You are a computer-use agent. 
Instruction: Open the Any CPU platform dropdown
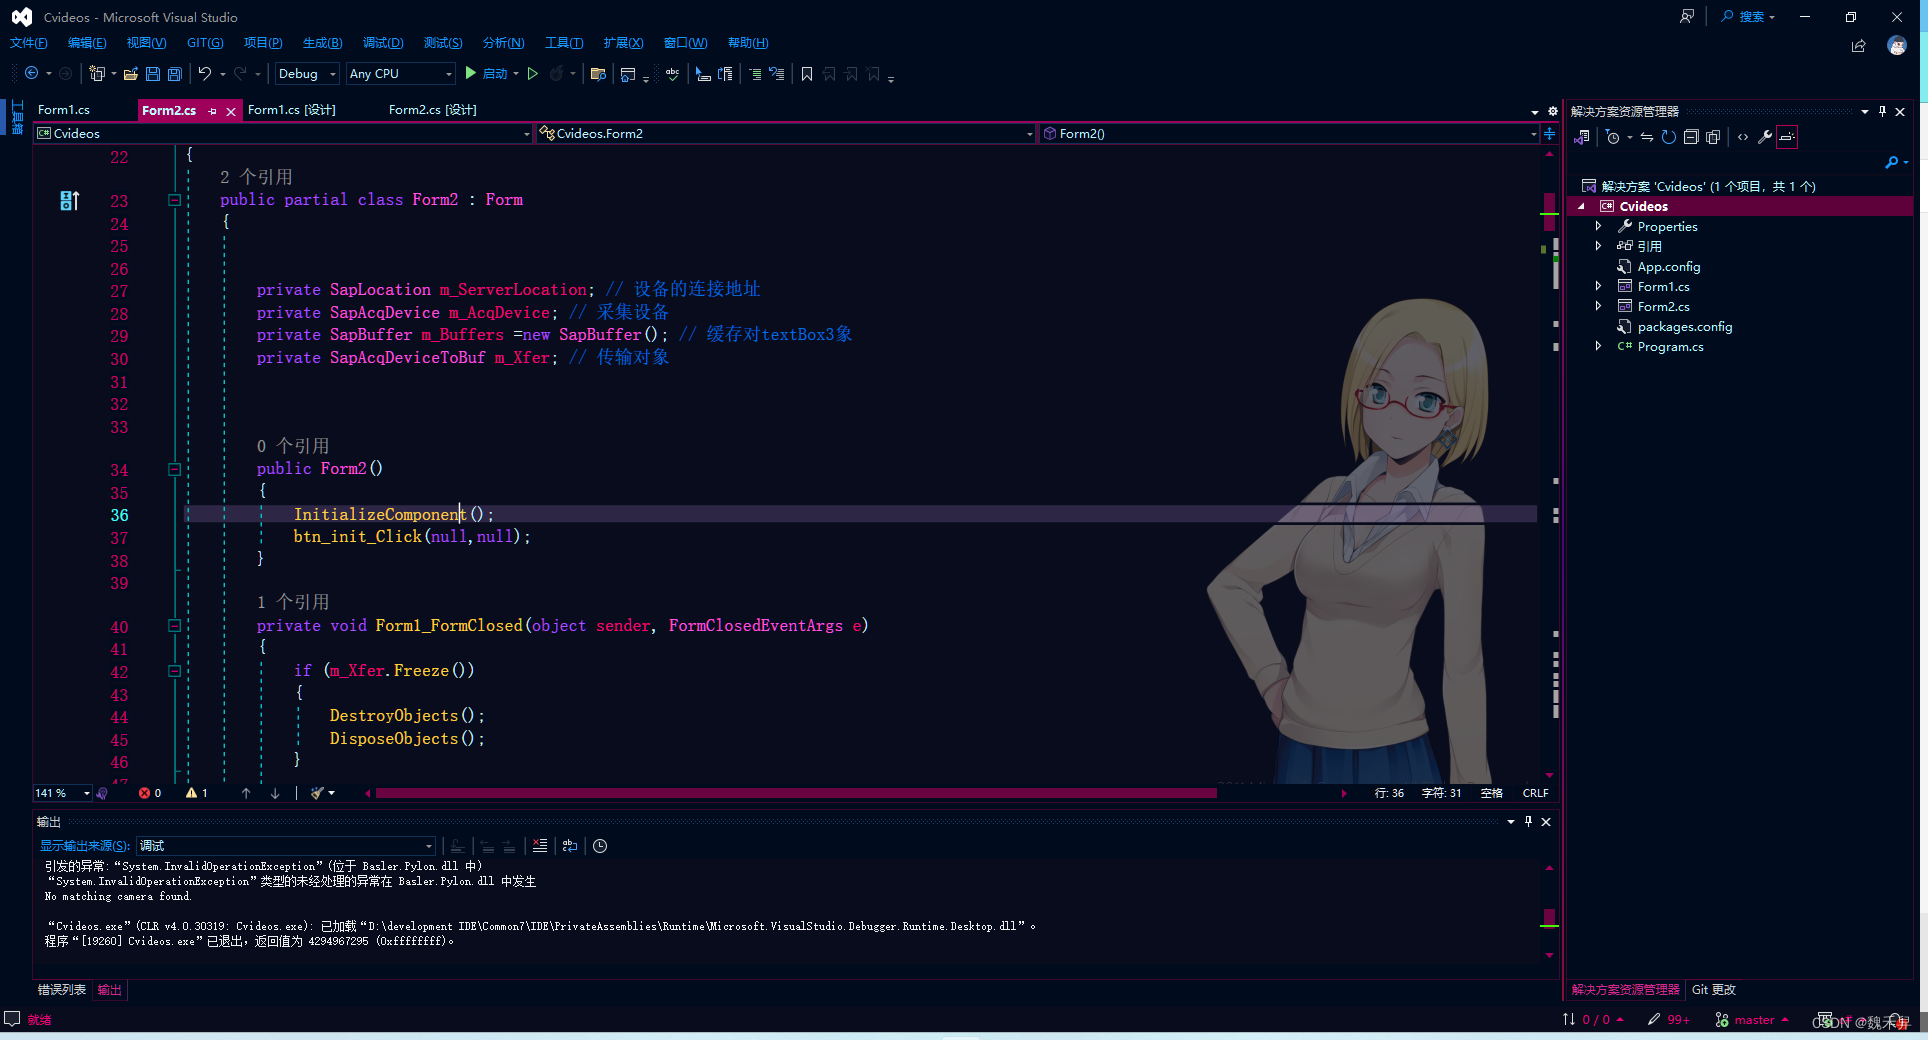pyautogui.click(x=399, y=73)
